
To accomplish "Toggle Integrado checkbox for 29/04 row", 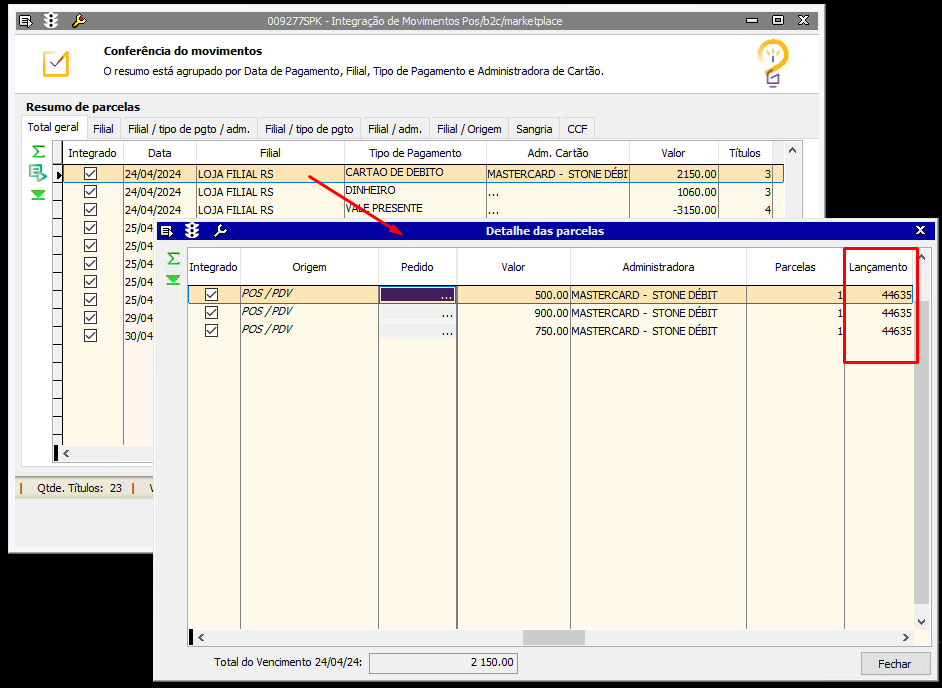I will click(x=91, y=317).
